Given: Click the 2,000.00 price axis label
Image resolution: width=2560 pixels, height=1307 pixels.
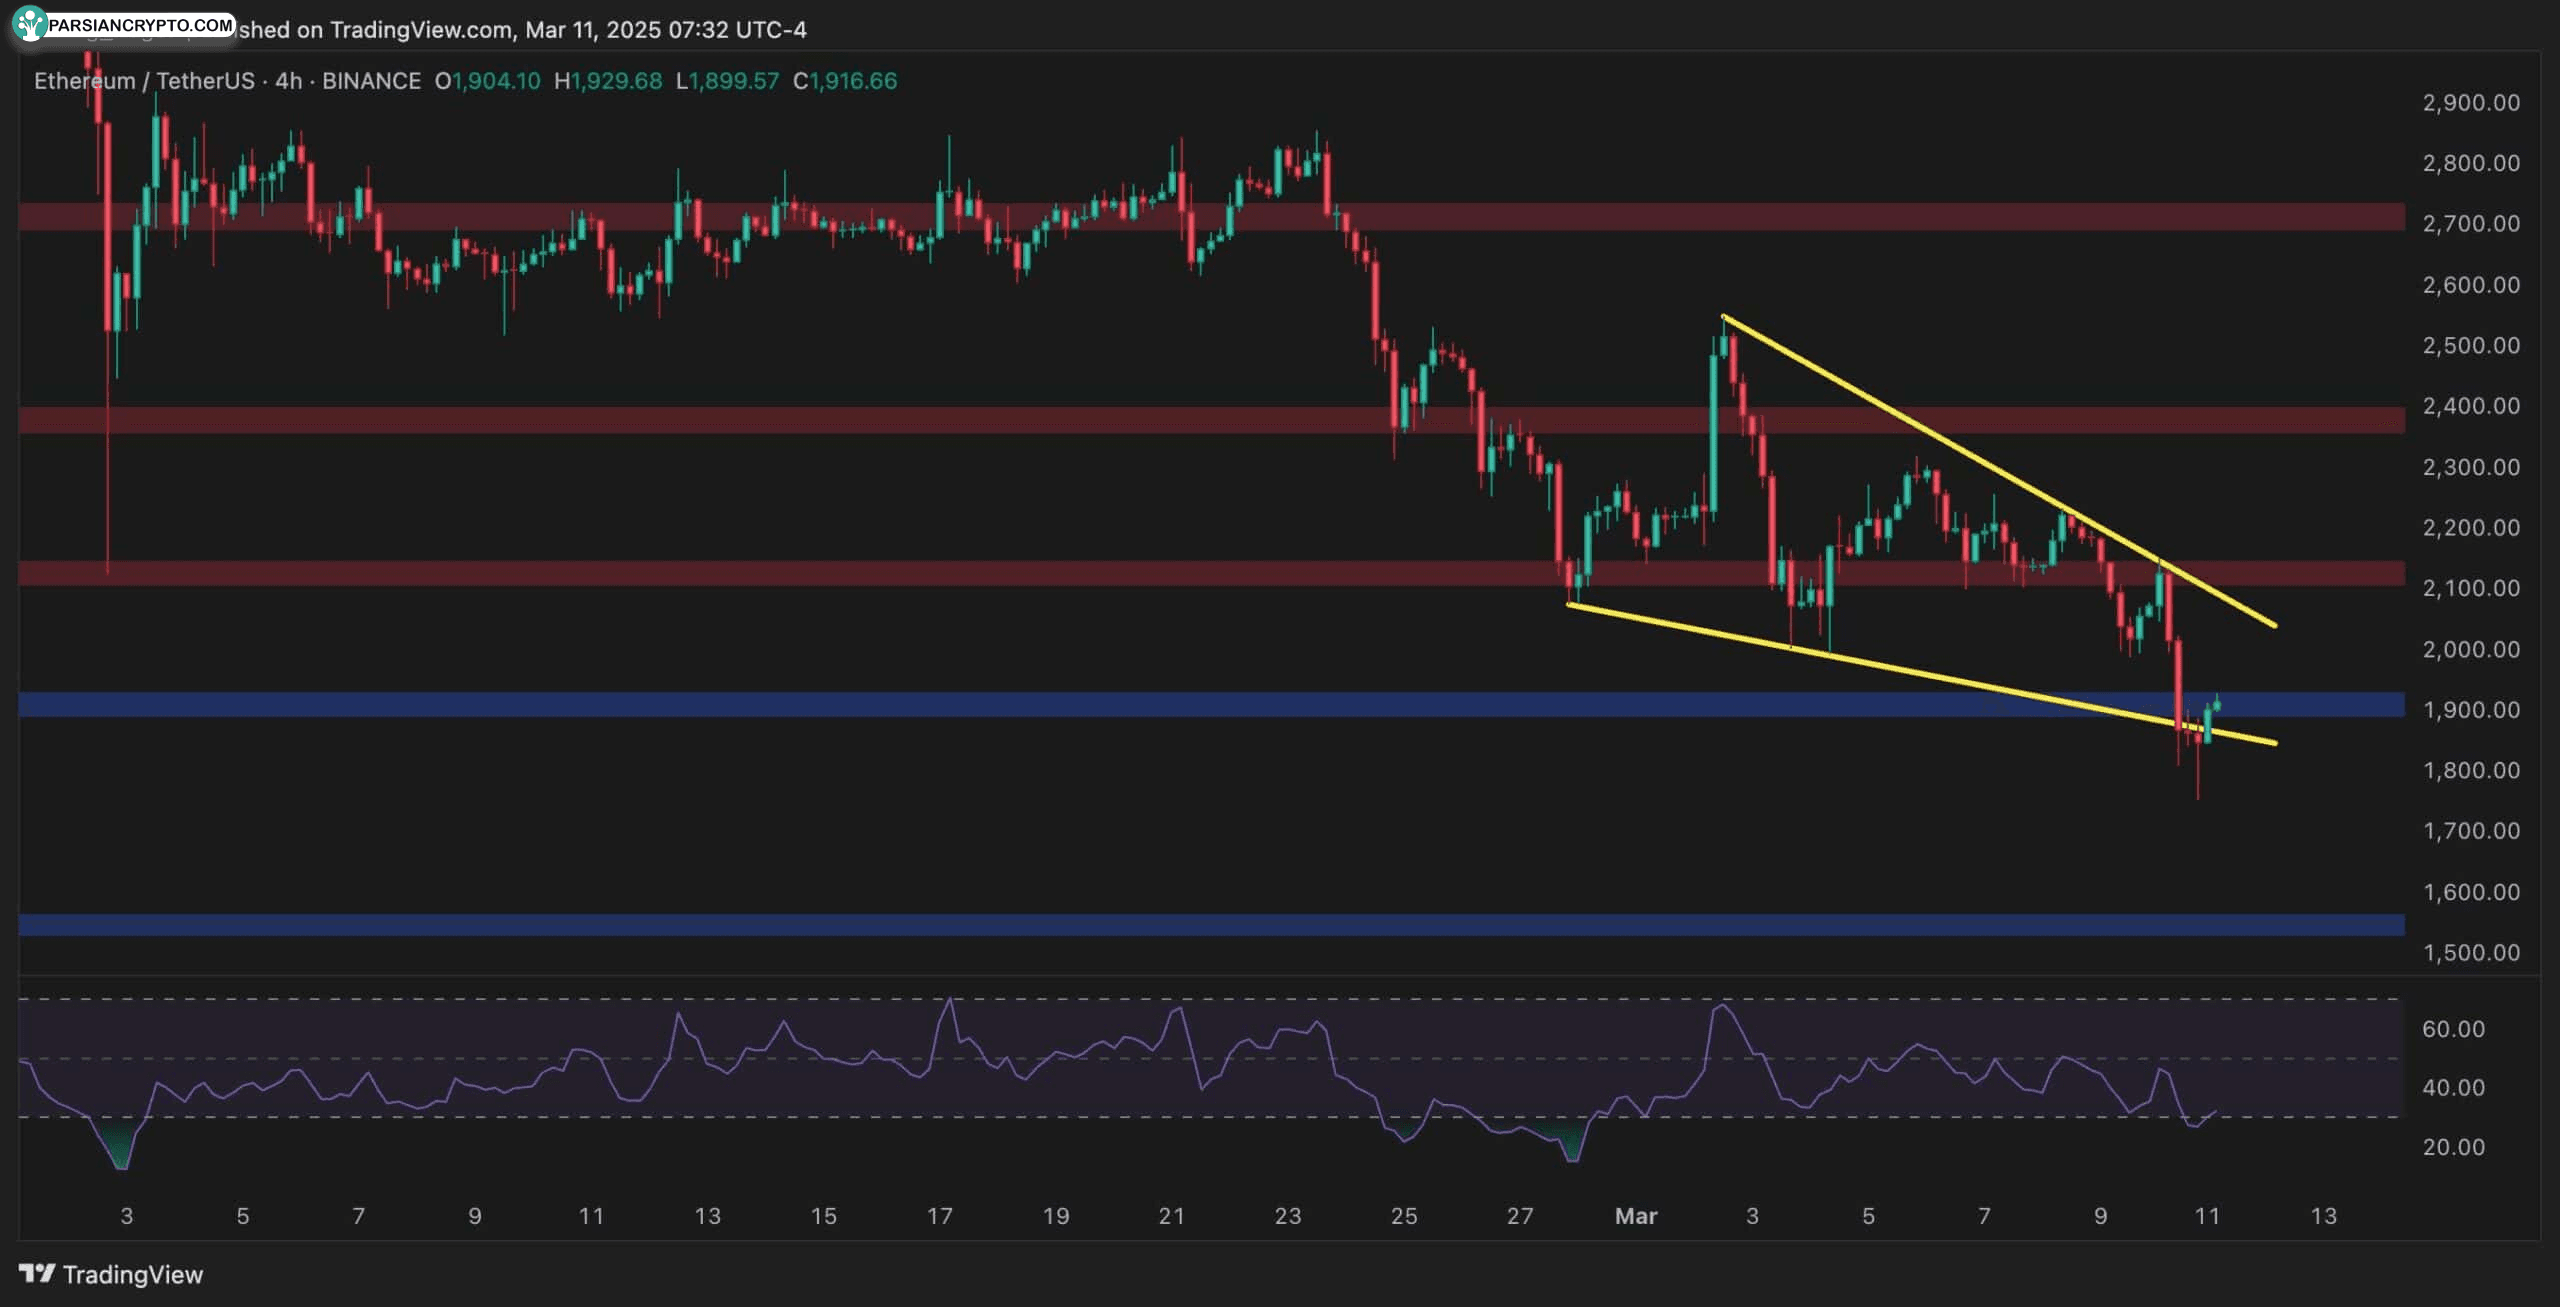Looking at the screenshot, I should (2471, 649).
